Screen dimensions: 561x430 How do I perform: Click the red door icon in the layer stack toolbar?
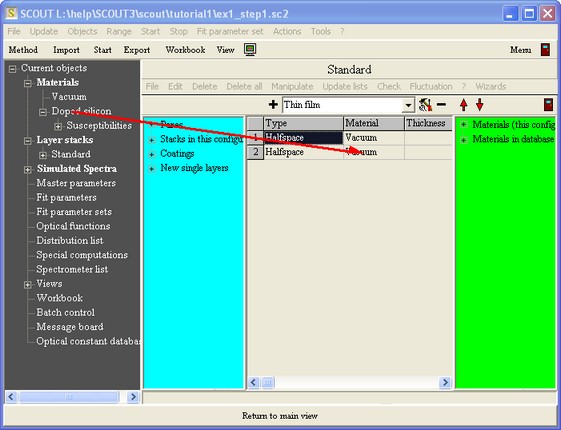[x=548, y=105]
